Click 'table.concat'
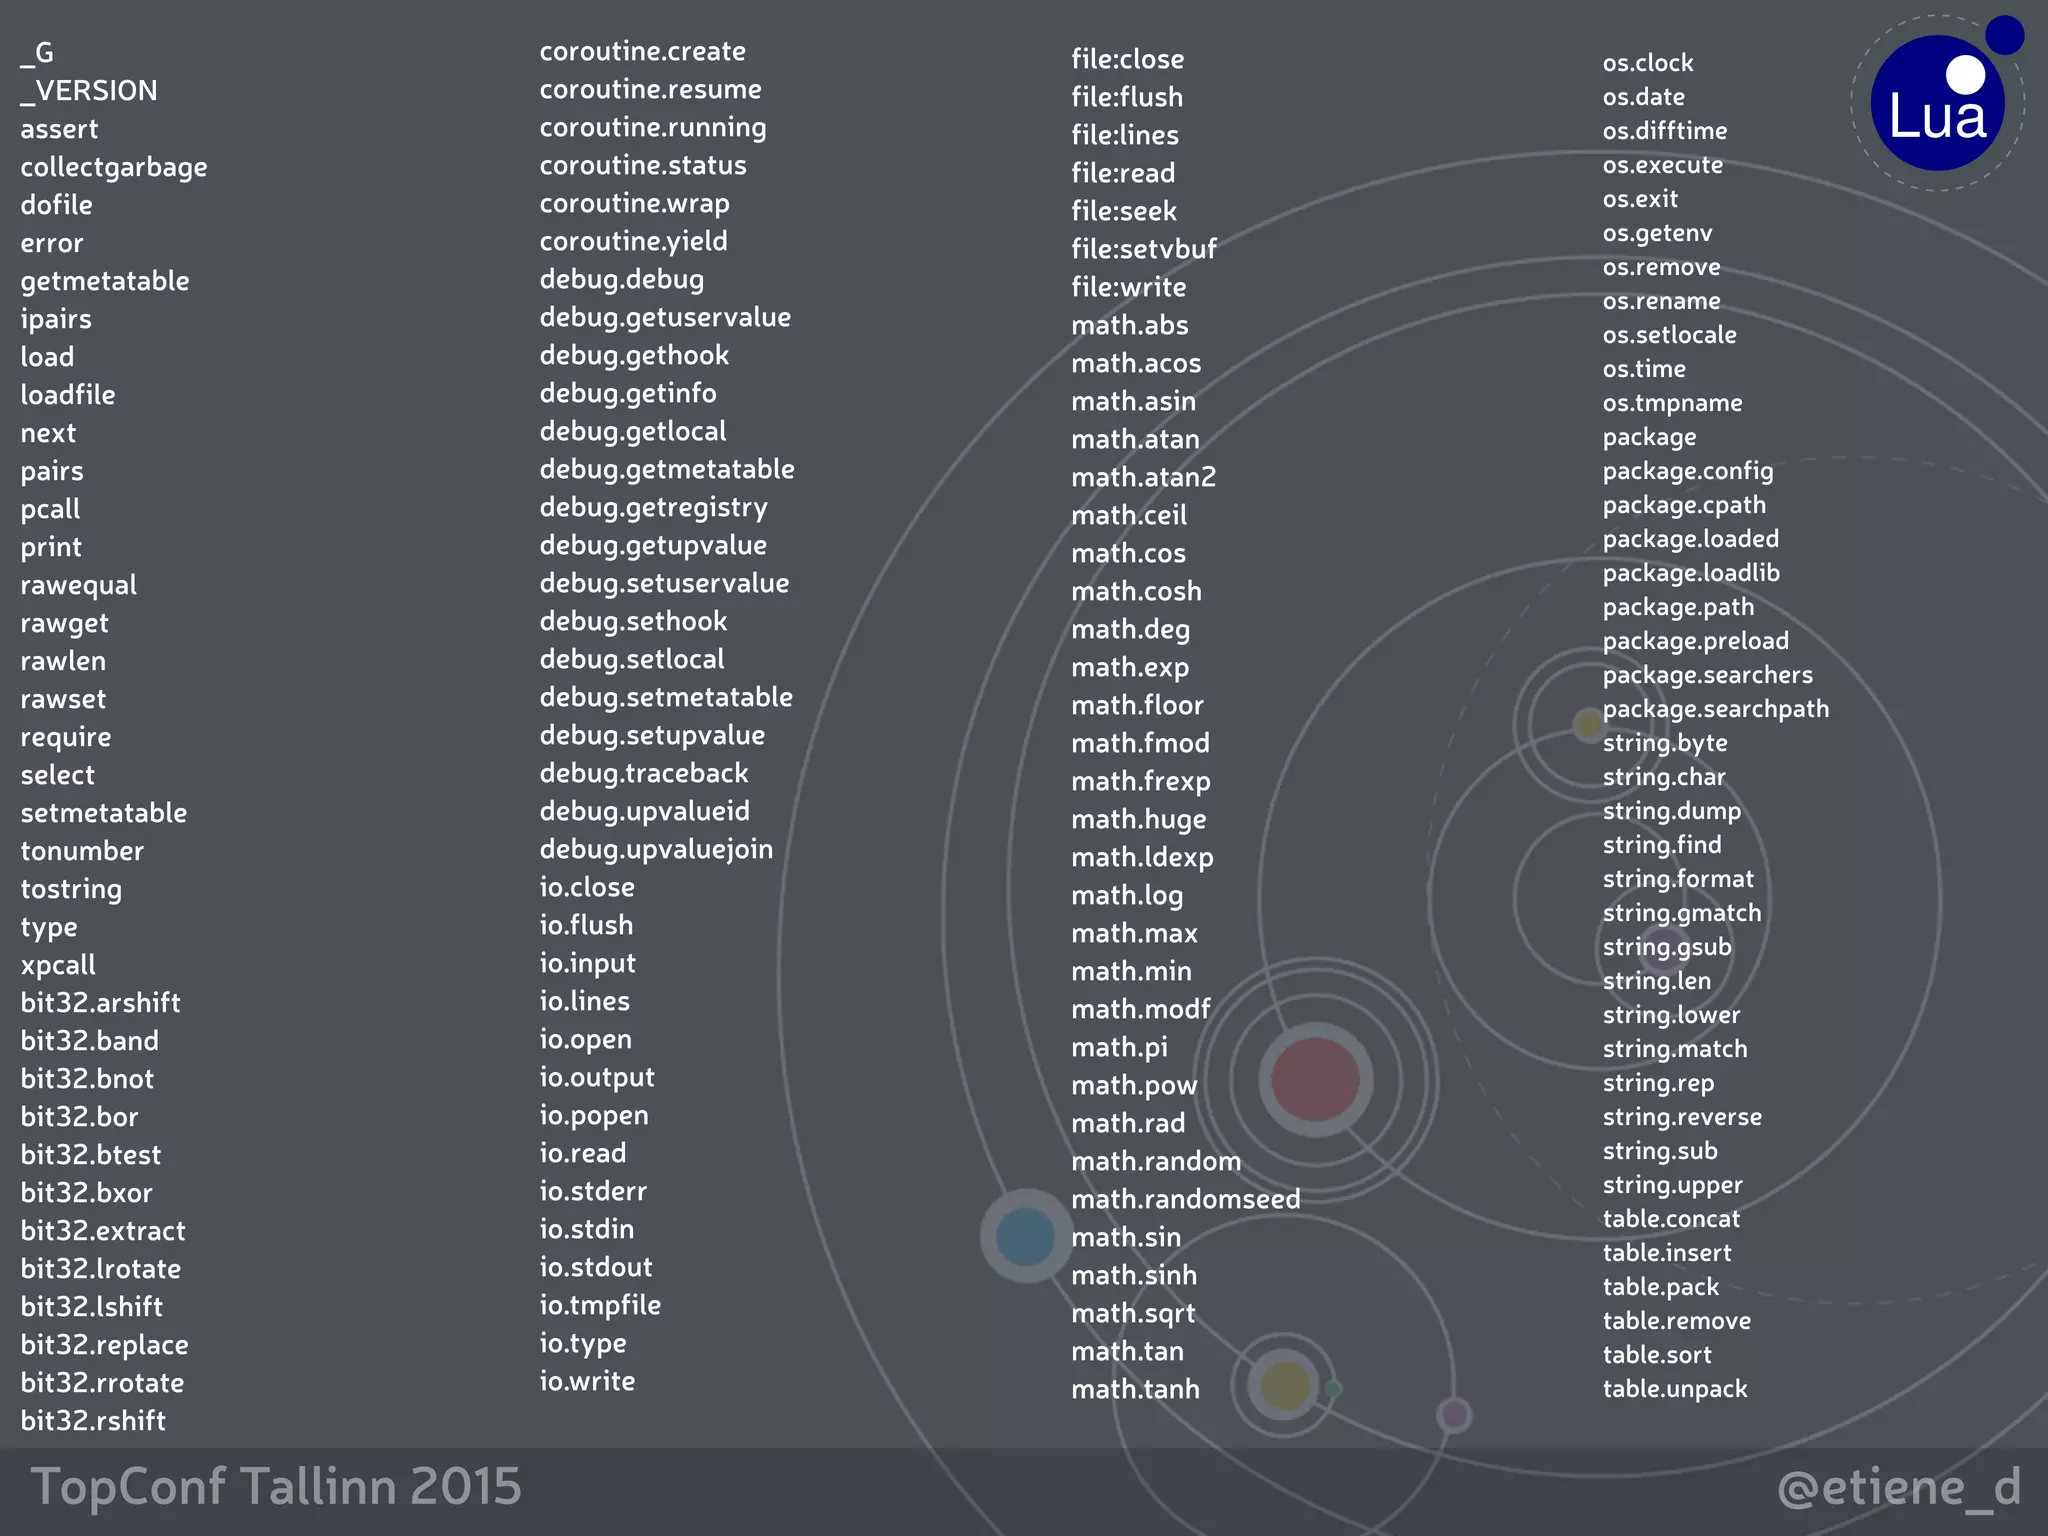Image resolution: width=2048 pixels, height=1536 pixels. coord(1671,1219)
